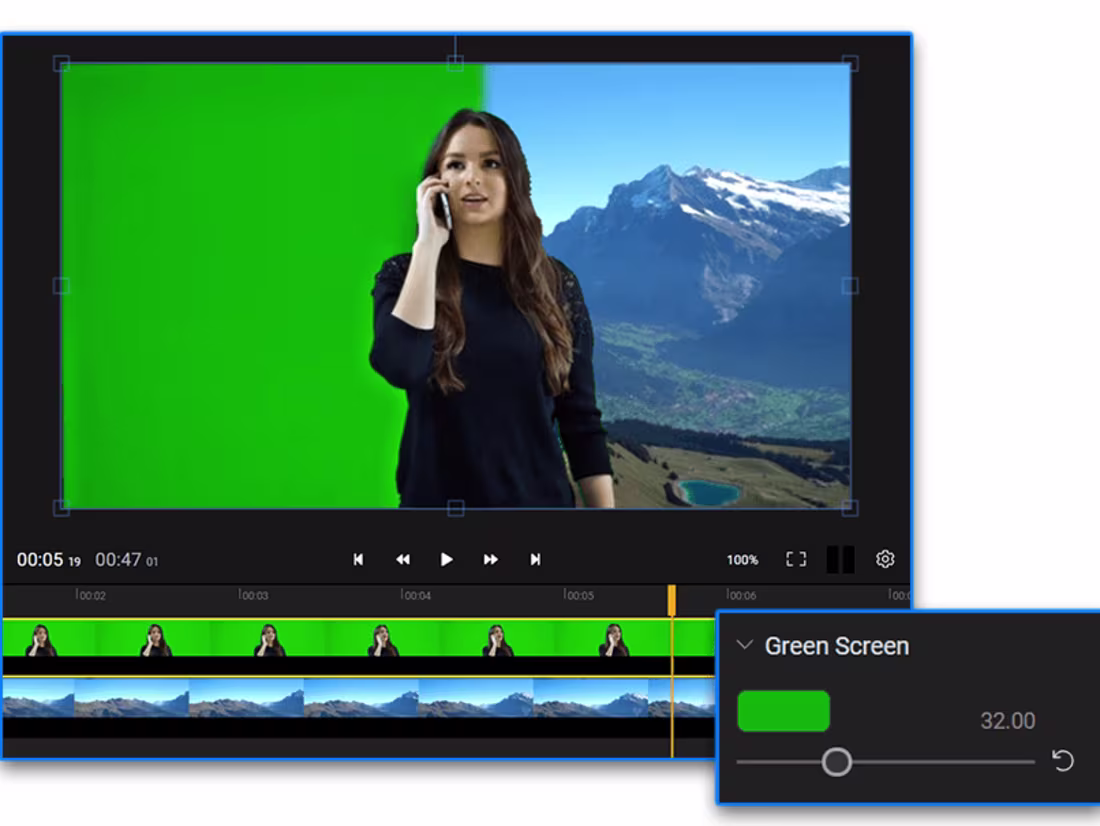Click the tolerance slider handle

(838, 762)
